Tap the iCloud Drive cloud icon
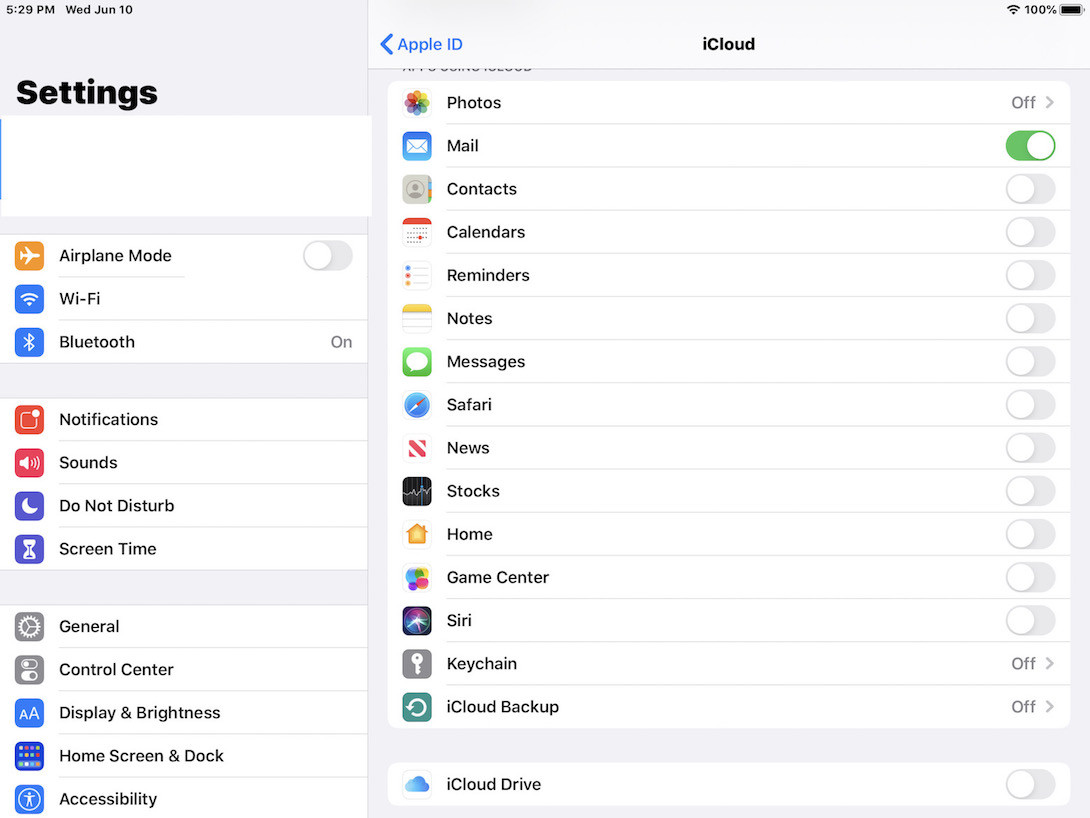This screenshot has width=1090, height=818. pyautogui.click(x=417, y=784)
